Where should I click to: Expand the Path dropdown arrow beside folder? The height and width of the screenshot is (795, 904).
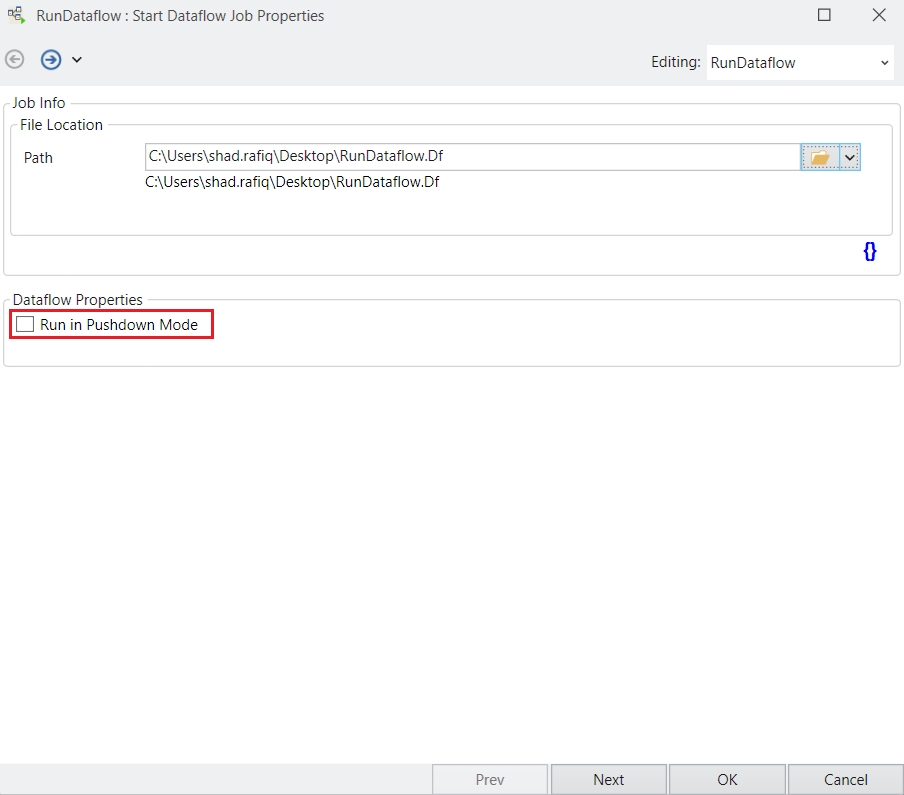click(x=850, y=157)
